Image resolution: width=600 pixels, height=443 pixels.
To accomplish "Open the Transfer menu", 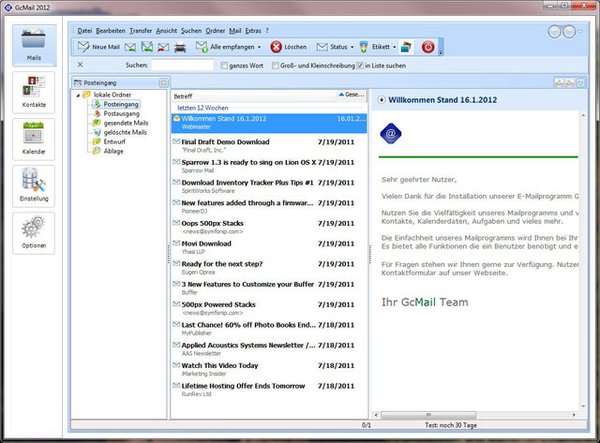I will [141, 30].
